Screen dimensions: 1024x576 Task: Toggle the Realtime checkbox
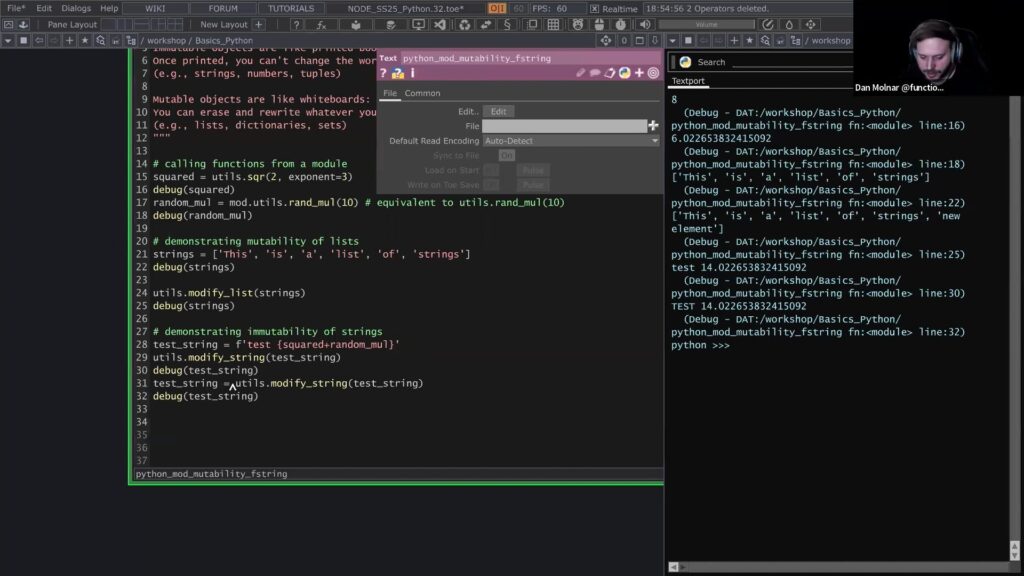click(x=594, y=8)
